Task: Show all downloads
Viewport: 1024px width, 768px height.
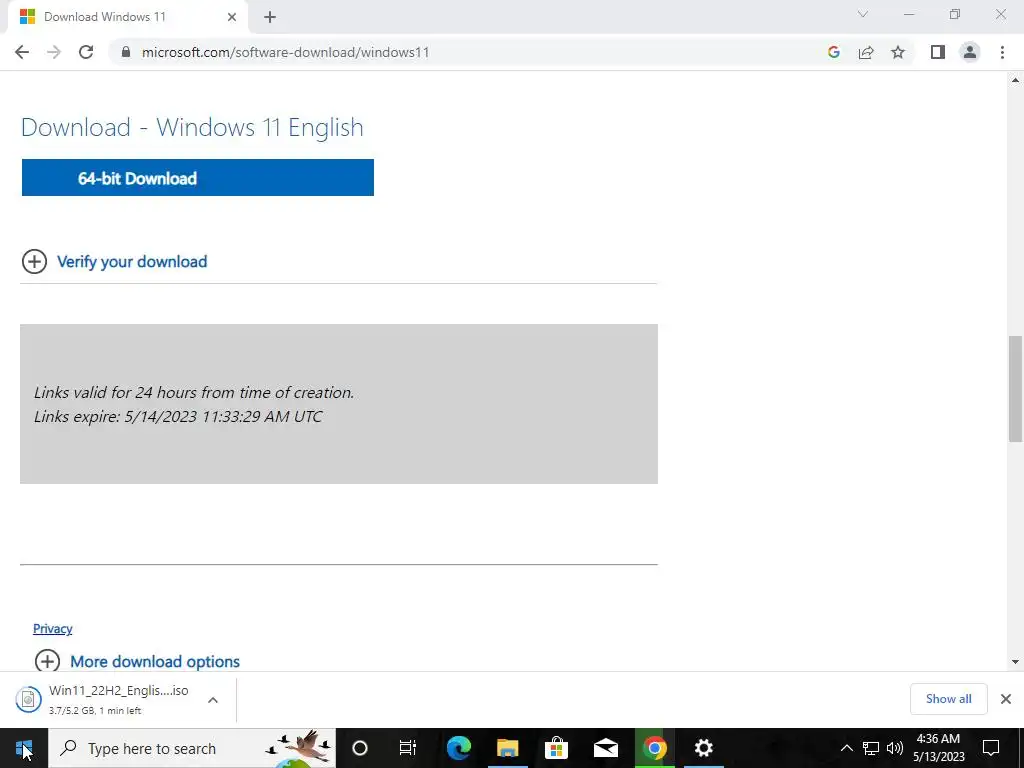Action: (x=948, y=699)
